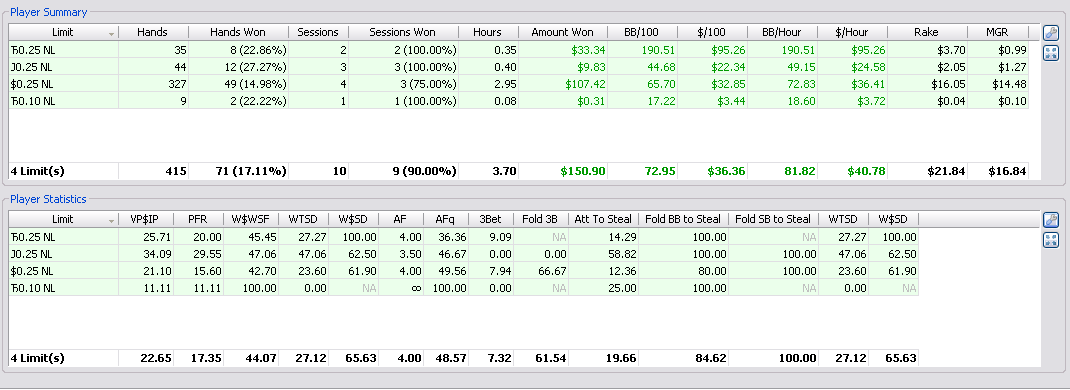Open Limit column dropdown arrow in Player Statistics
The width and height of the screenshot is (1070, 390).
[111, 220]
